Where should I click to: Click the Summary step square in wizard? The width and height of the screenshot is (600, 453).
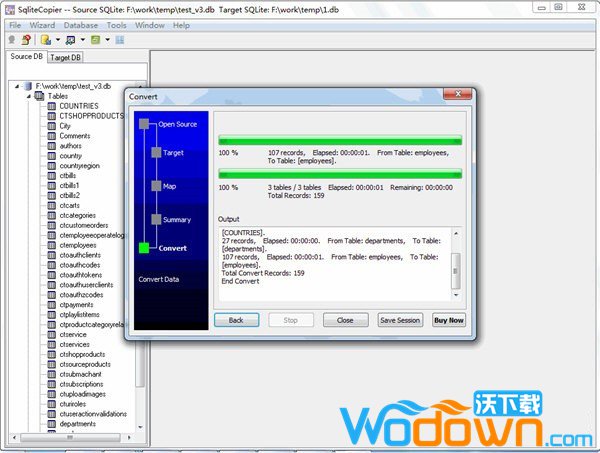pos(155,219)
